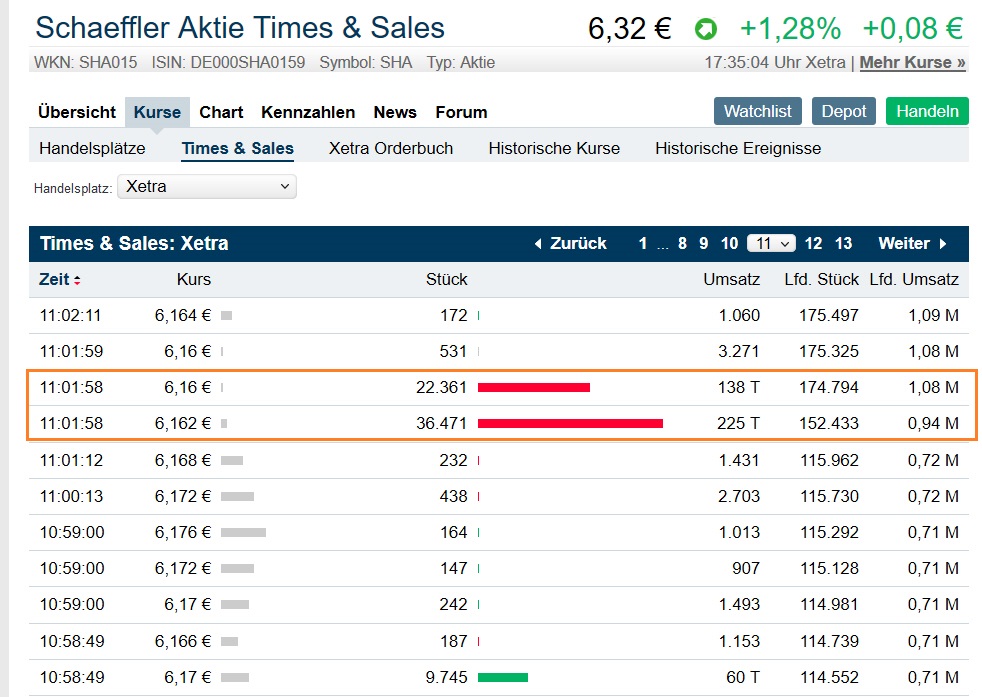The width and height of the screenshot is (982, 697).
Task: Open the Forum tab
Action: 461,112
